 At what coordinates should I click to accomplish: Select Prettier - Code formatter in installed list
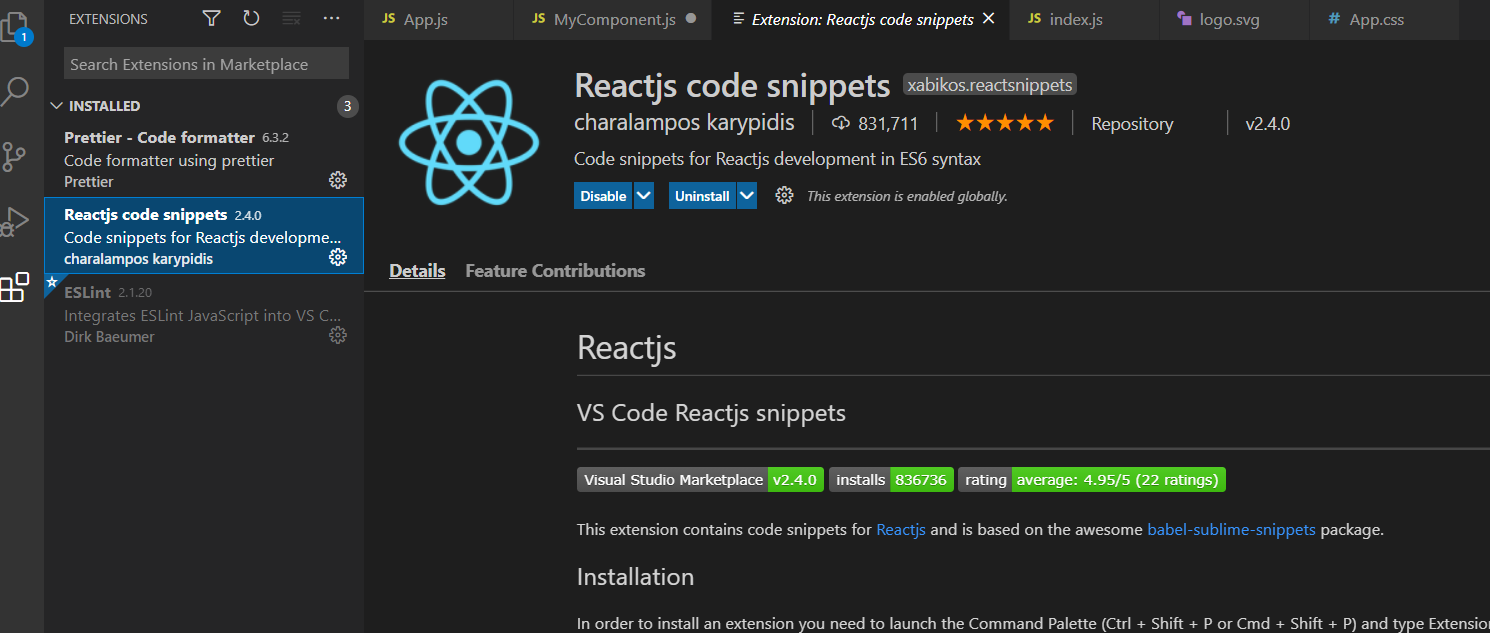click(x=204, y=159)
